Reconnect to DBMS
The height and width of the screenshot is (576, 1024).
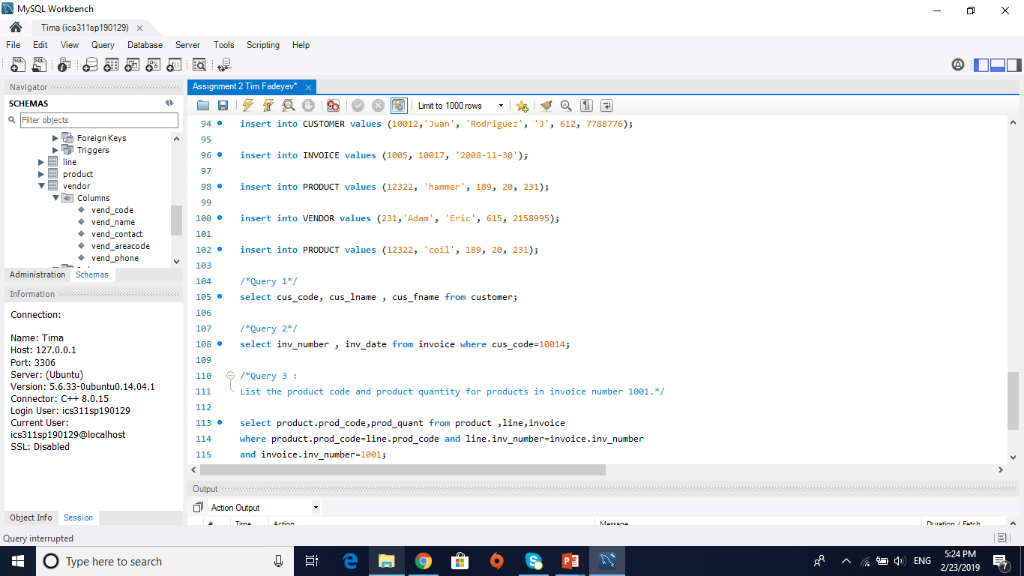224,65
